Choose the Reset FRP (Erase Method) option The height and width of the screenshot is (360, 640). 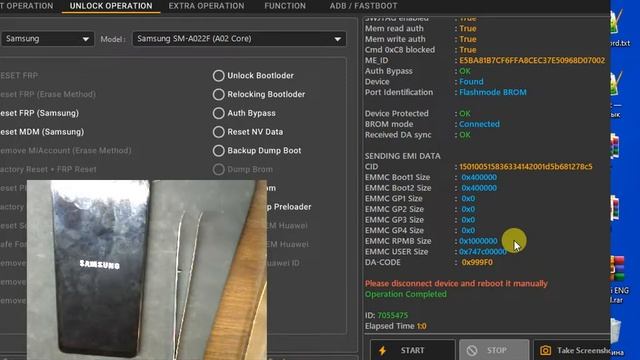coord(48,94)
